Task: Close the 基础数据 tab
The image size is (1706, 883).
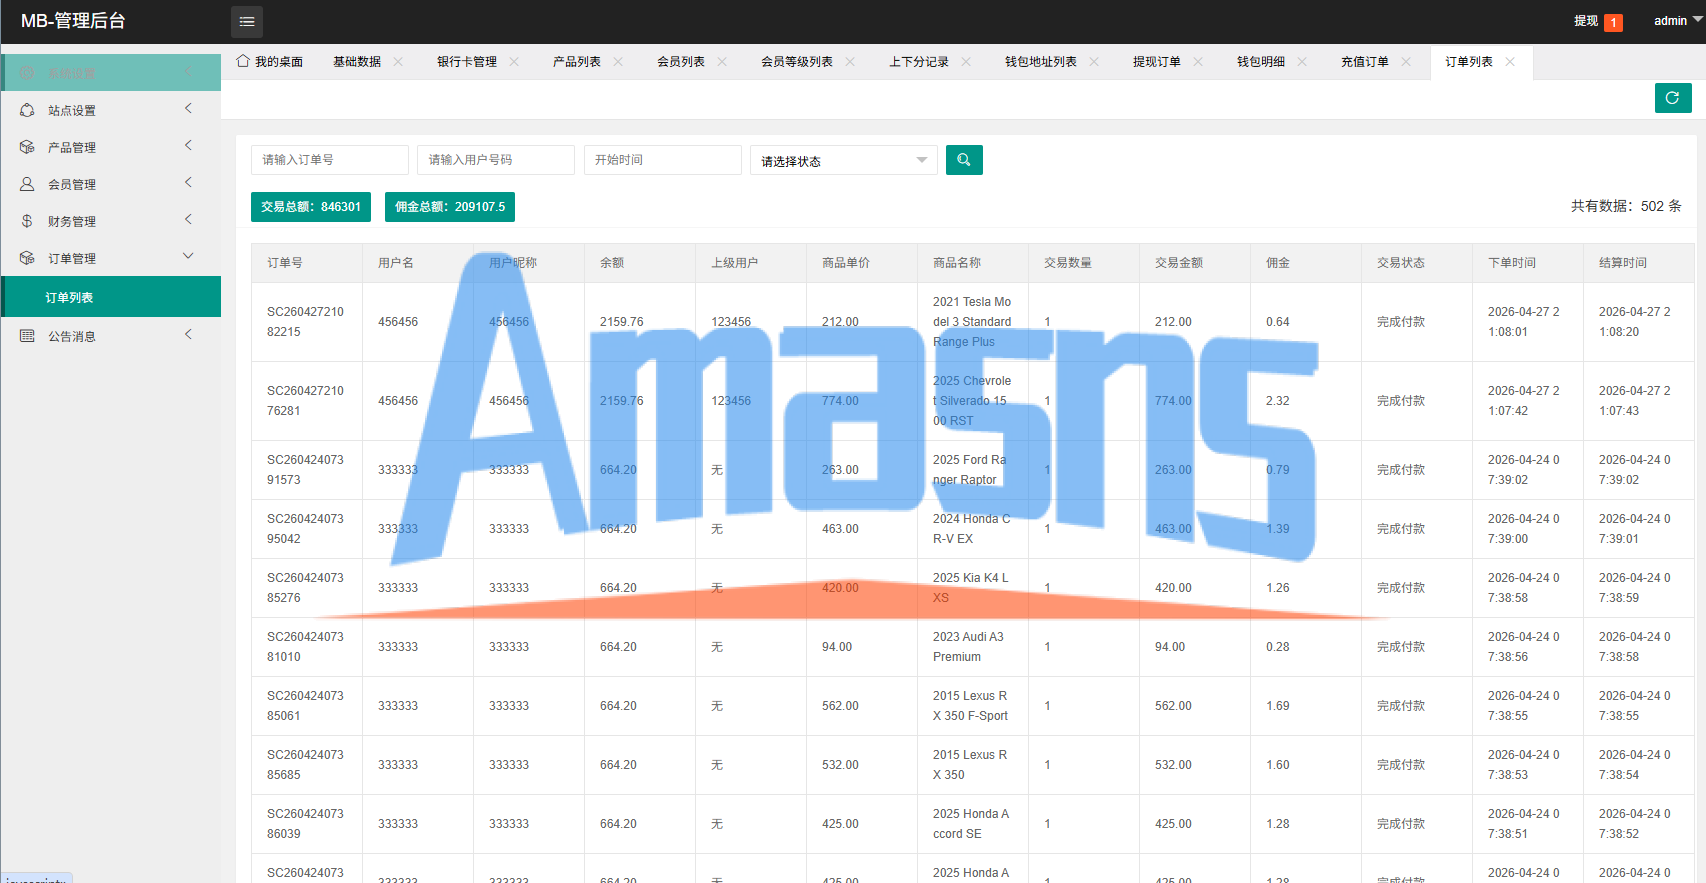Action: (x=398, y=62)
